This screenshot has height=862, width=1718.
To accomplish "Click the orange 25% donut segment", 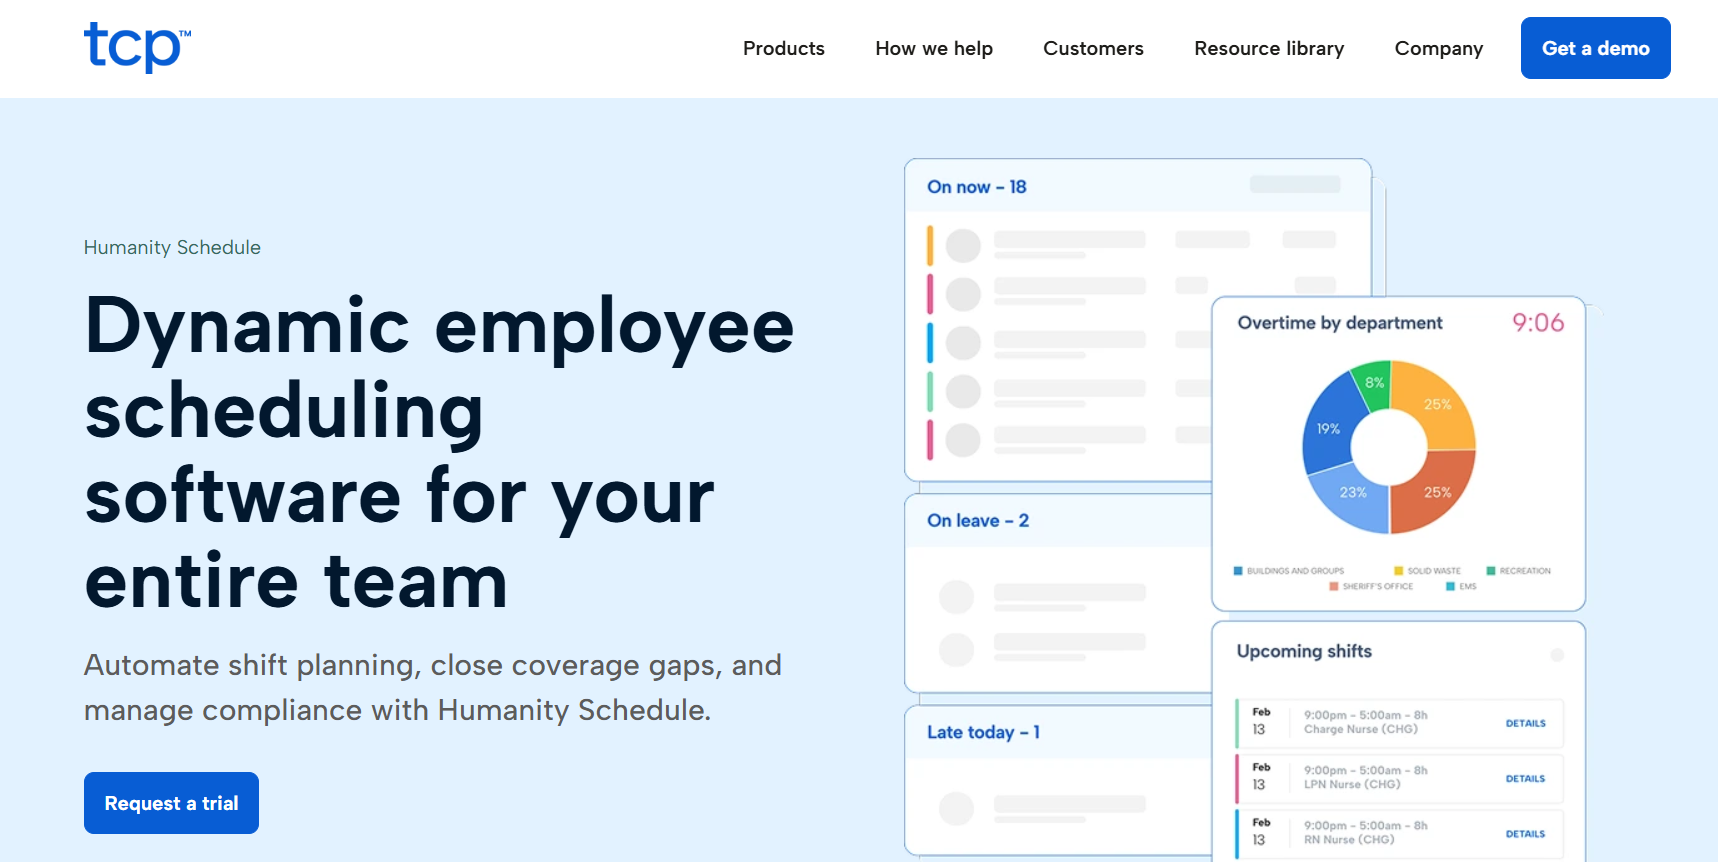I will [x=1436, y=491].
